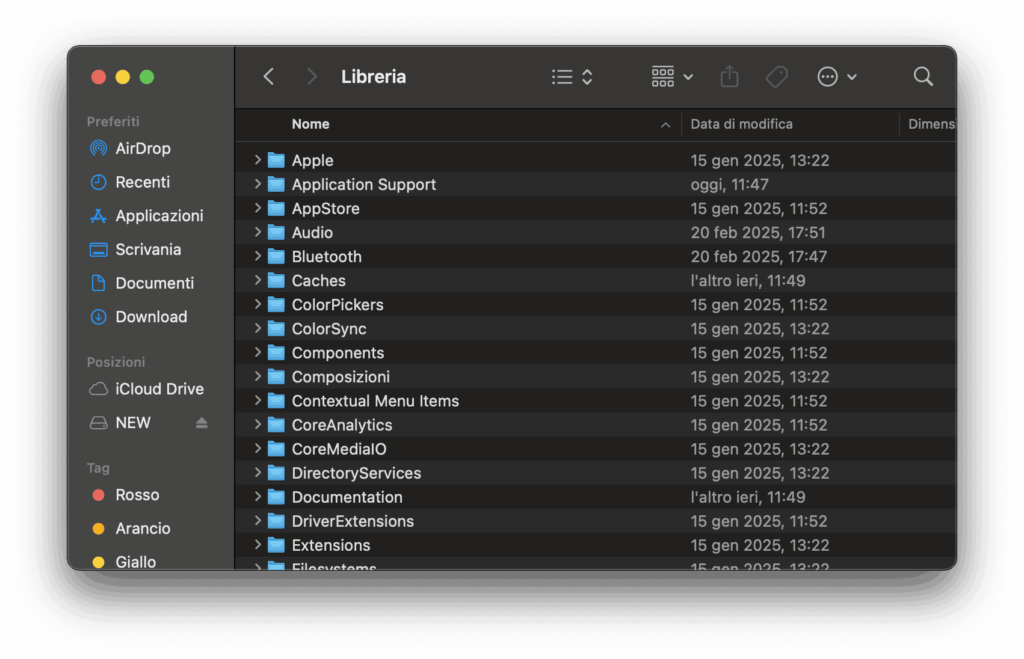1024x659 pixels.
Task: Select the Audio folder icon
Action: 276,233
